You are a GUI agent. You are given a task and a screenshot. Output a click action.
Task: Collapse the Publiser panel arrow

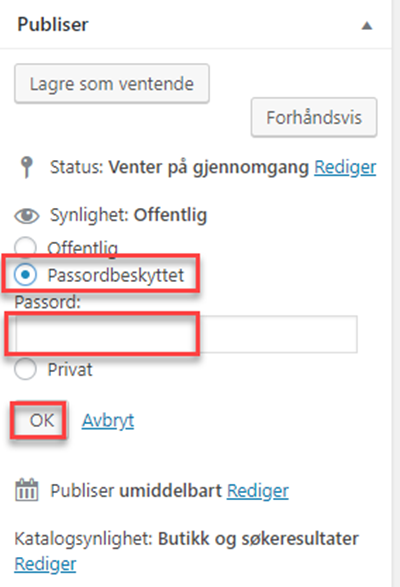pos(367,25)
